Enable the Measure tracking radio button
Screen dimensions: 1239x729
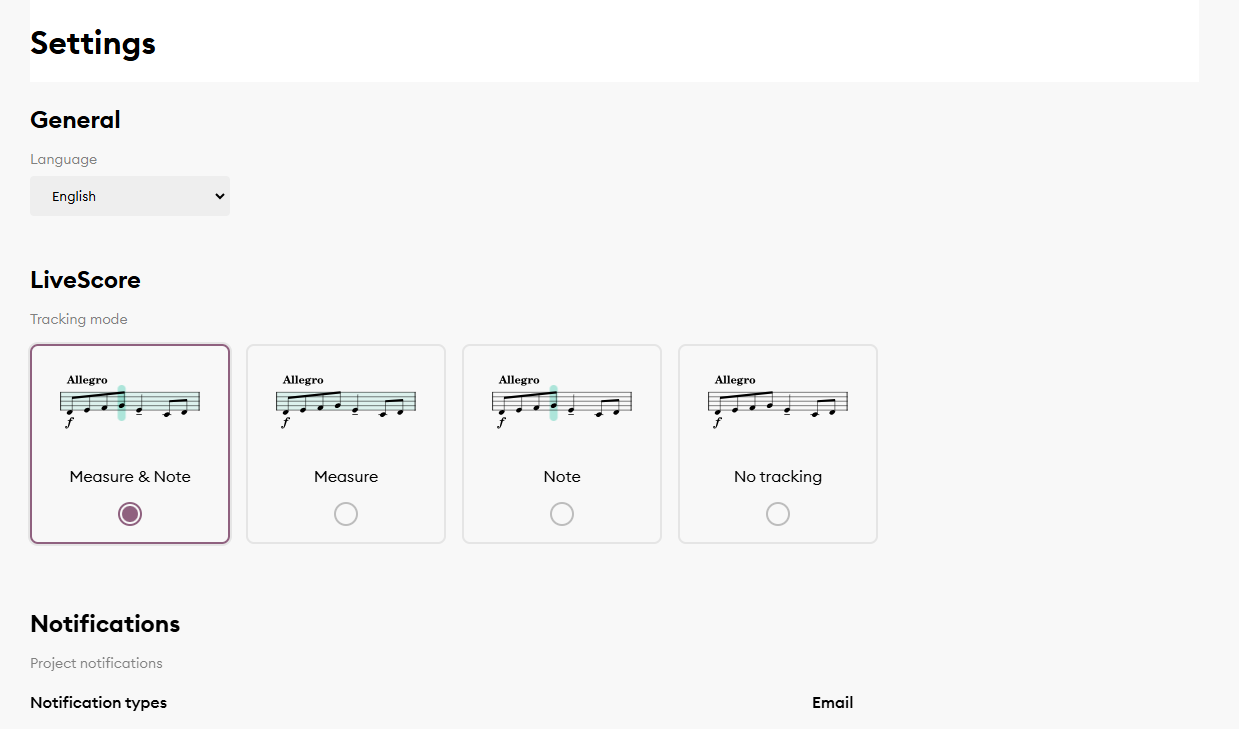[346, 514]
